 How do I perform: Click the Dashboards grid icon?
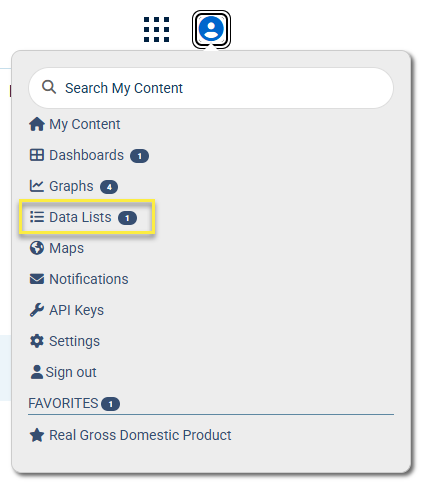[x=37, y=155]
